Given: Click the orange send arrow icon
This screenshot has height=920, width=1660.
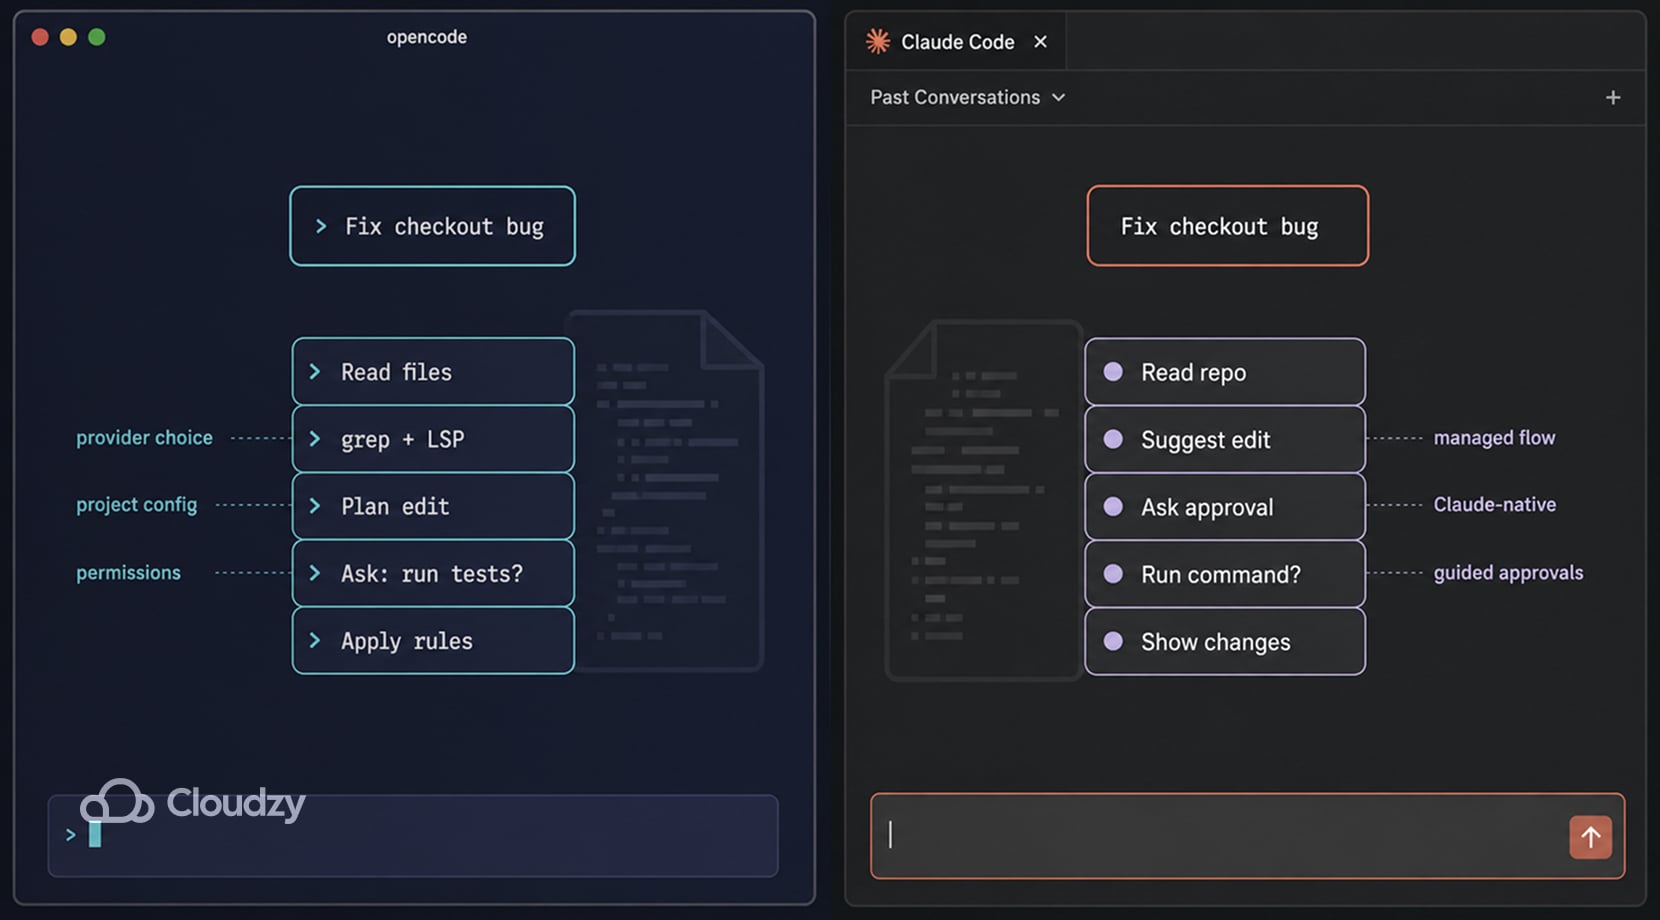Looking at the screenshot, I should click(1591, 837).
